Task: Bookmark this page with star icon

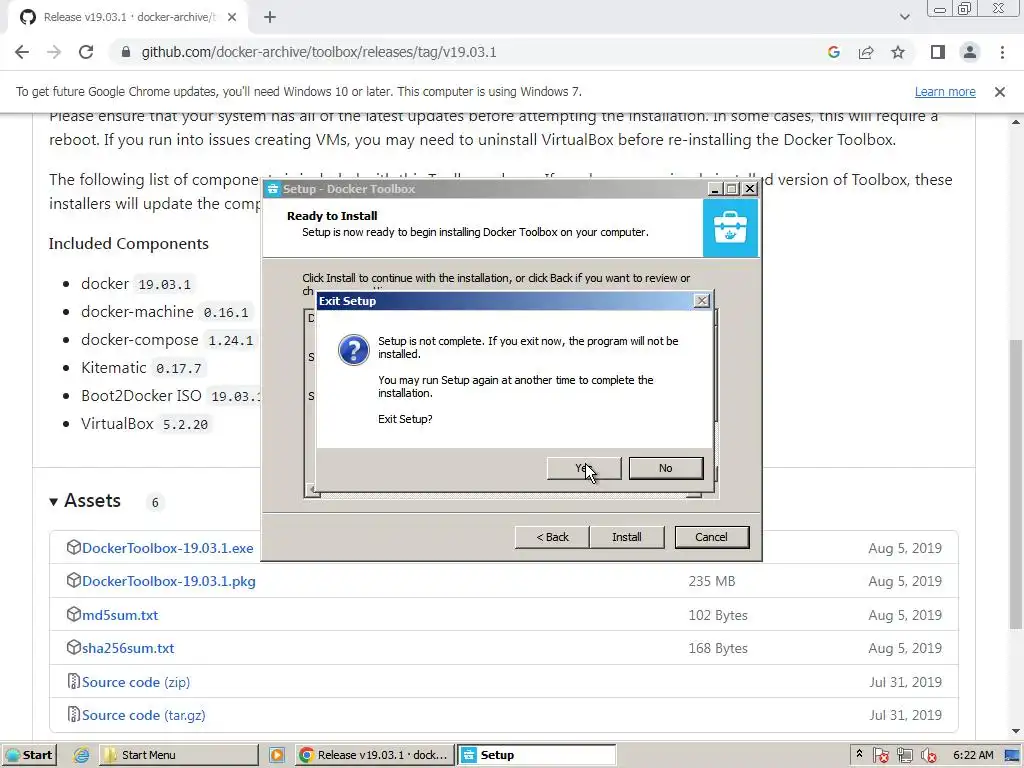Action: (898, 52)
